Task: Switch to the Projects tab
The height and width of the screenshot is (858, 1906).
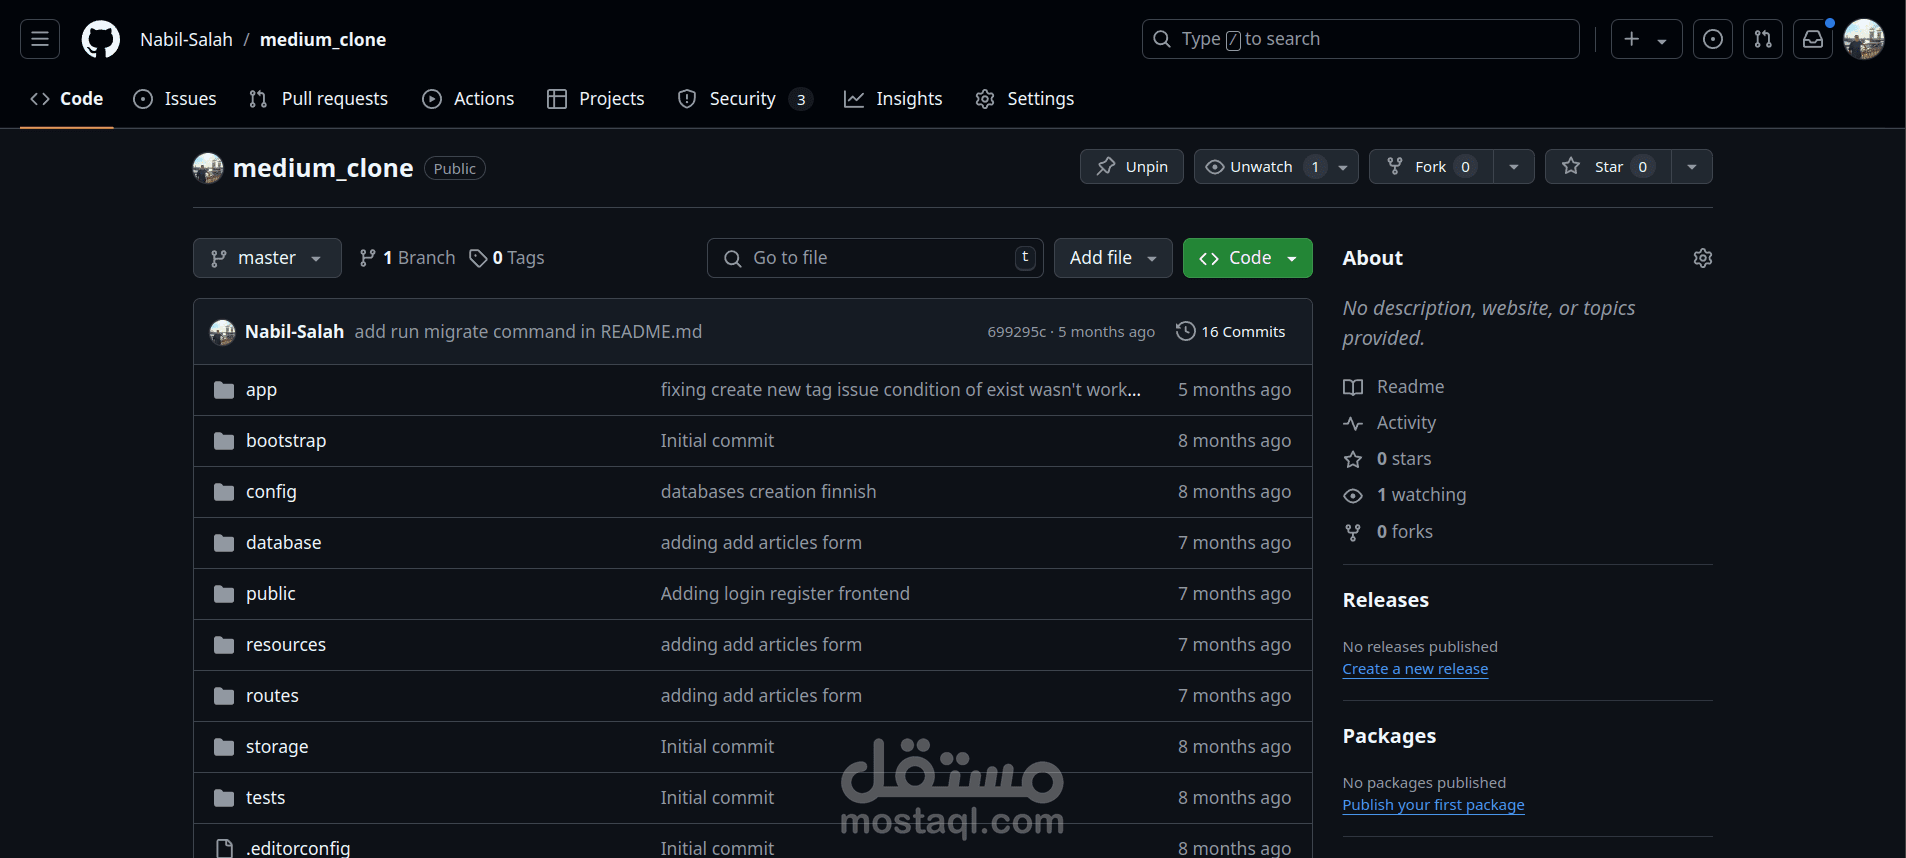Action: coord(596,99)
